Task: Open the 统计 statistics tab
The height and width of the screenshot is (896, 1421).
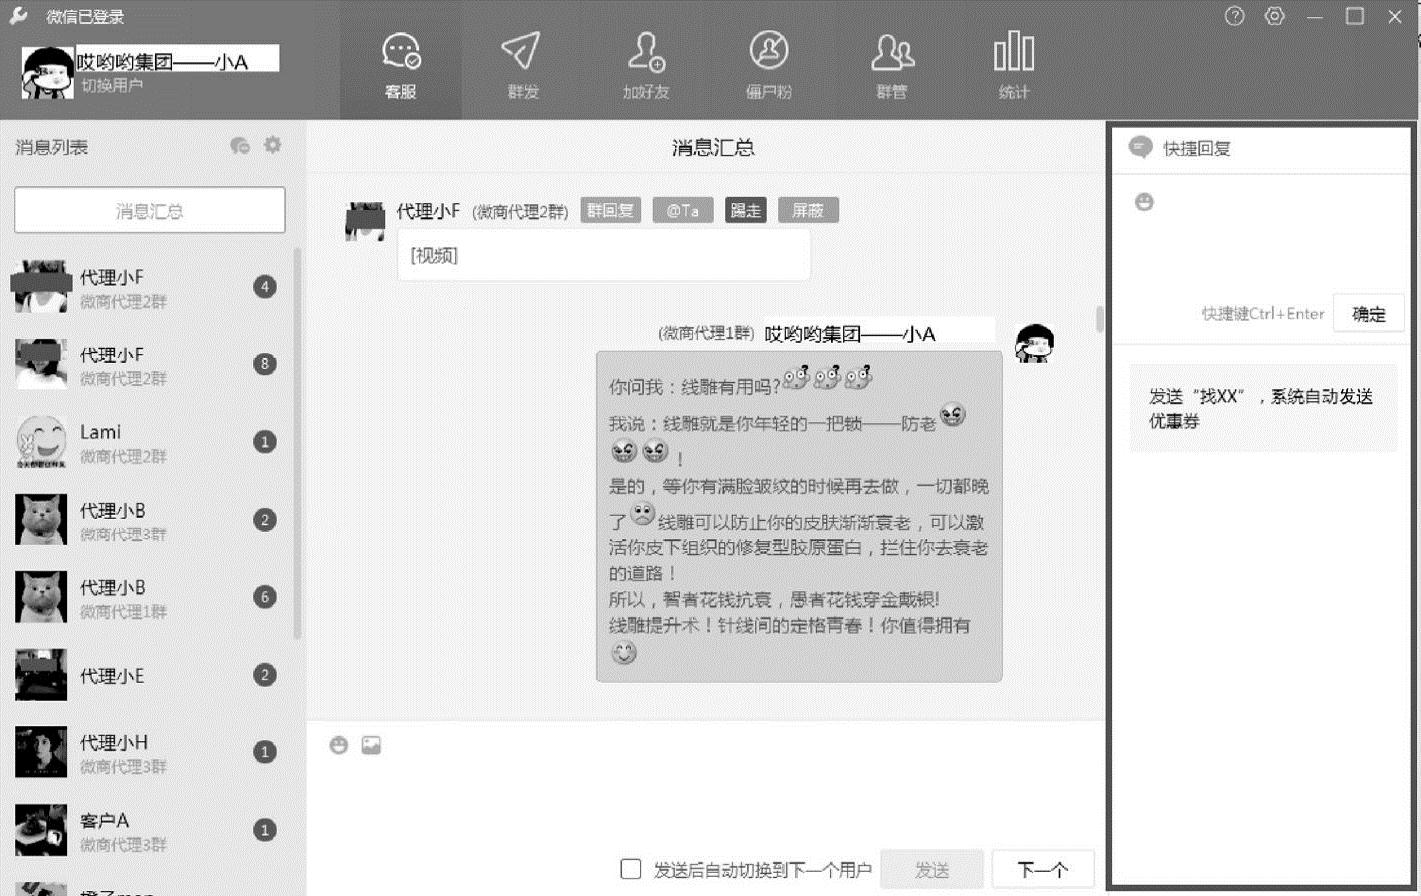Action: tap(1013, 65)
